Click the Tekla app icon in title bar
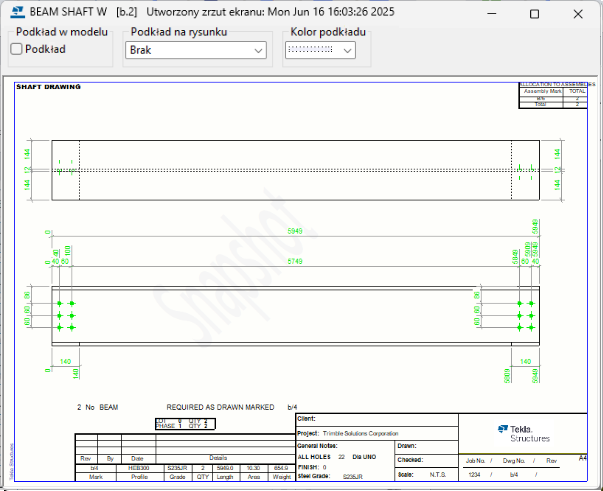 pyautogui.click(x=18, y=12)
